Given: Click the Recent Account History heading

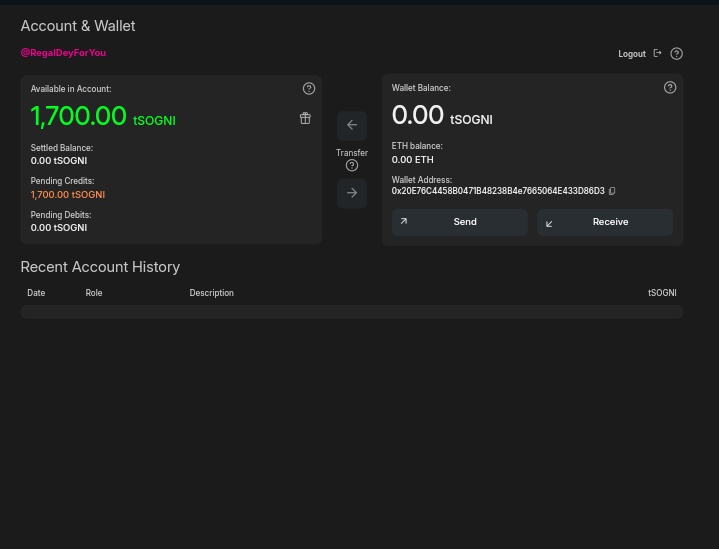Looking at the screenshot, I should [100, 267].
